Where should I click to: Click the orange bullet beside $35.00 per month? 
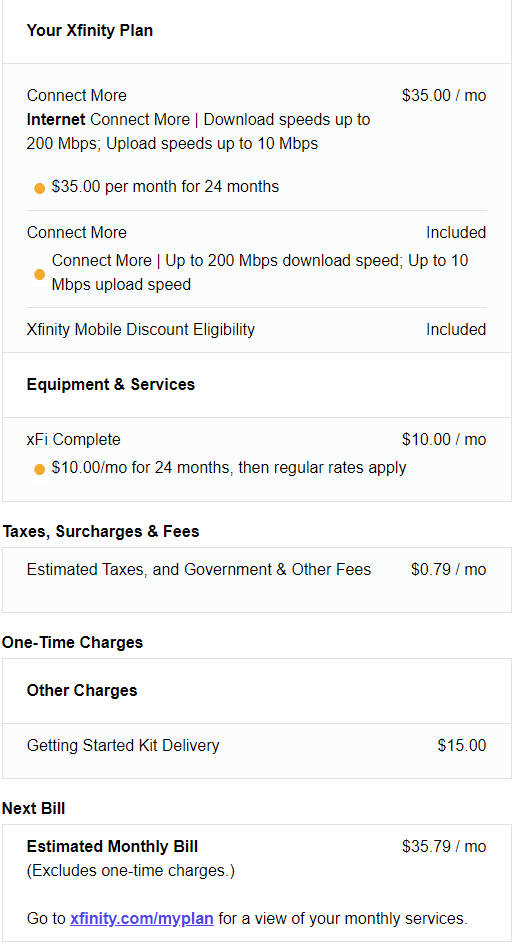pos(40,188)
